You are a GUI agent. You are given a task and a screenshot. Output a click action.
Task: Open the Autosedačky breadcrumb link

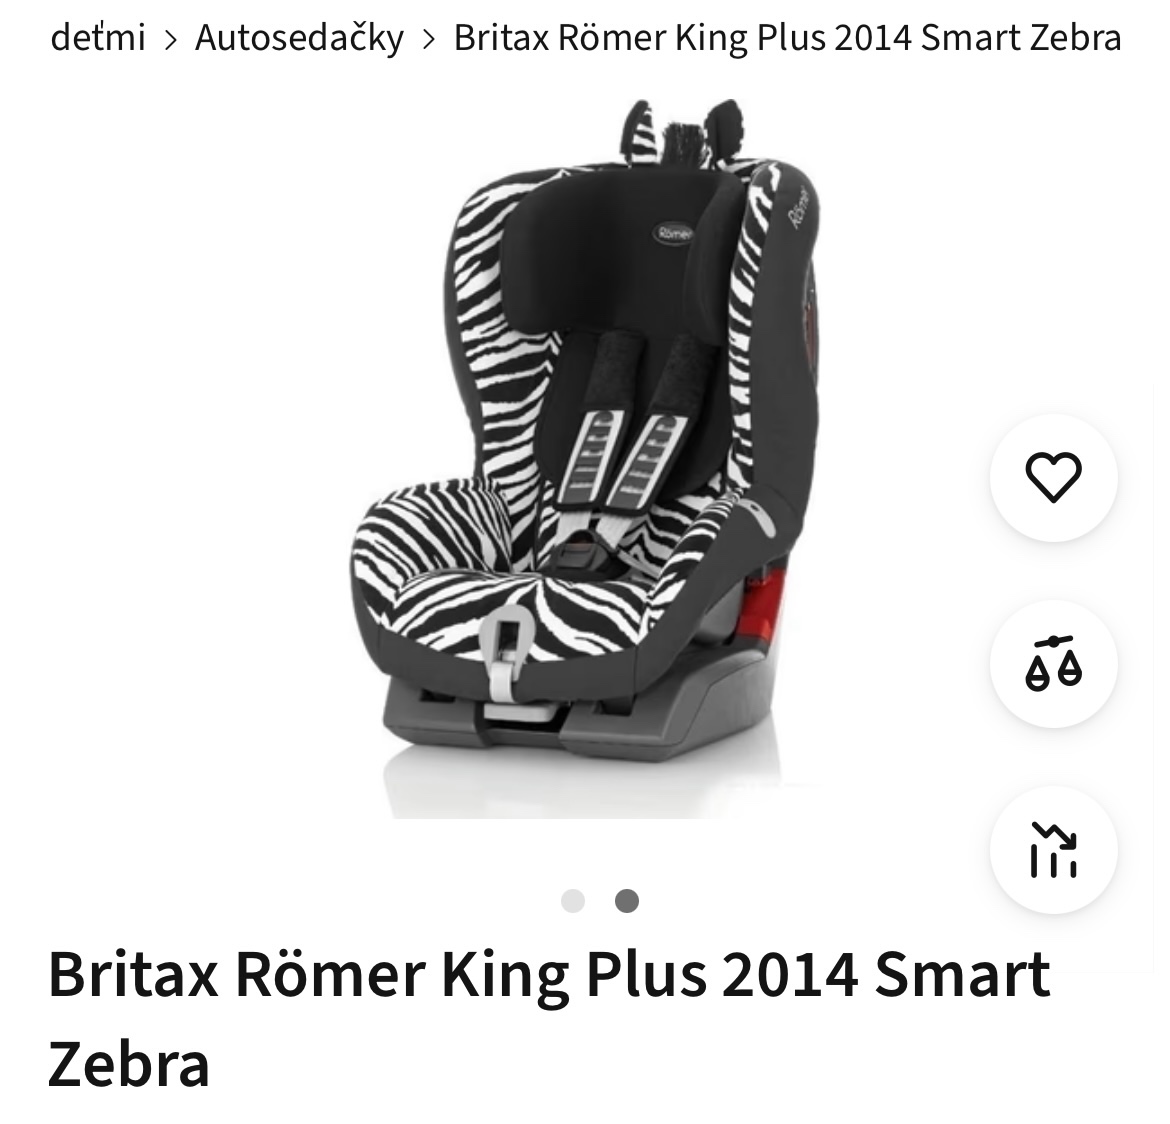click(299, 37)
